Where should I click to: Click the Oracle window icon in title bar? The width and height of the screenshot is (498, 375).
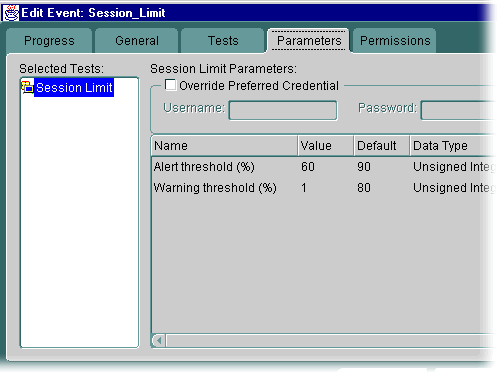pos(11,13)
